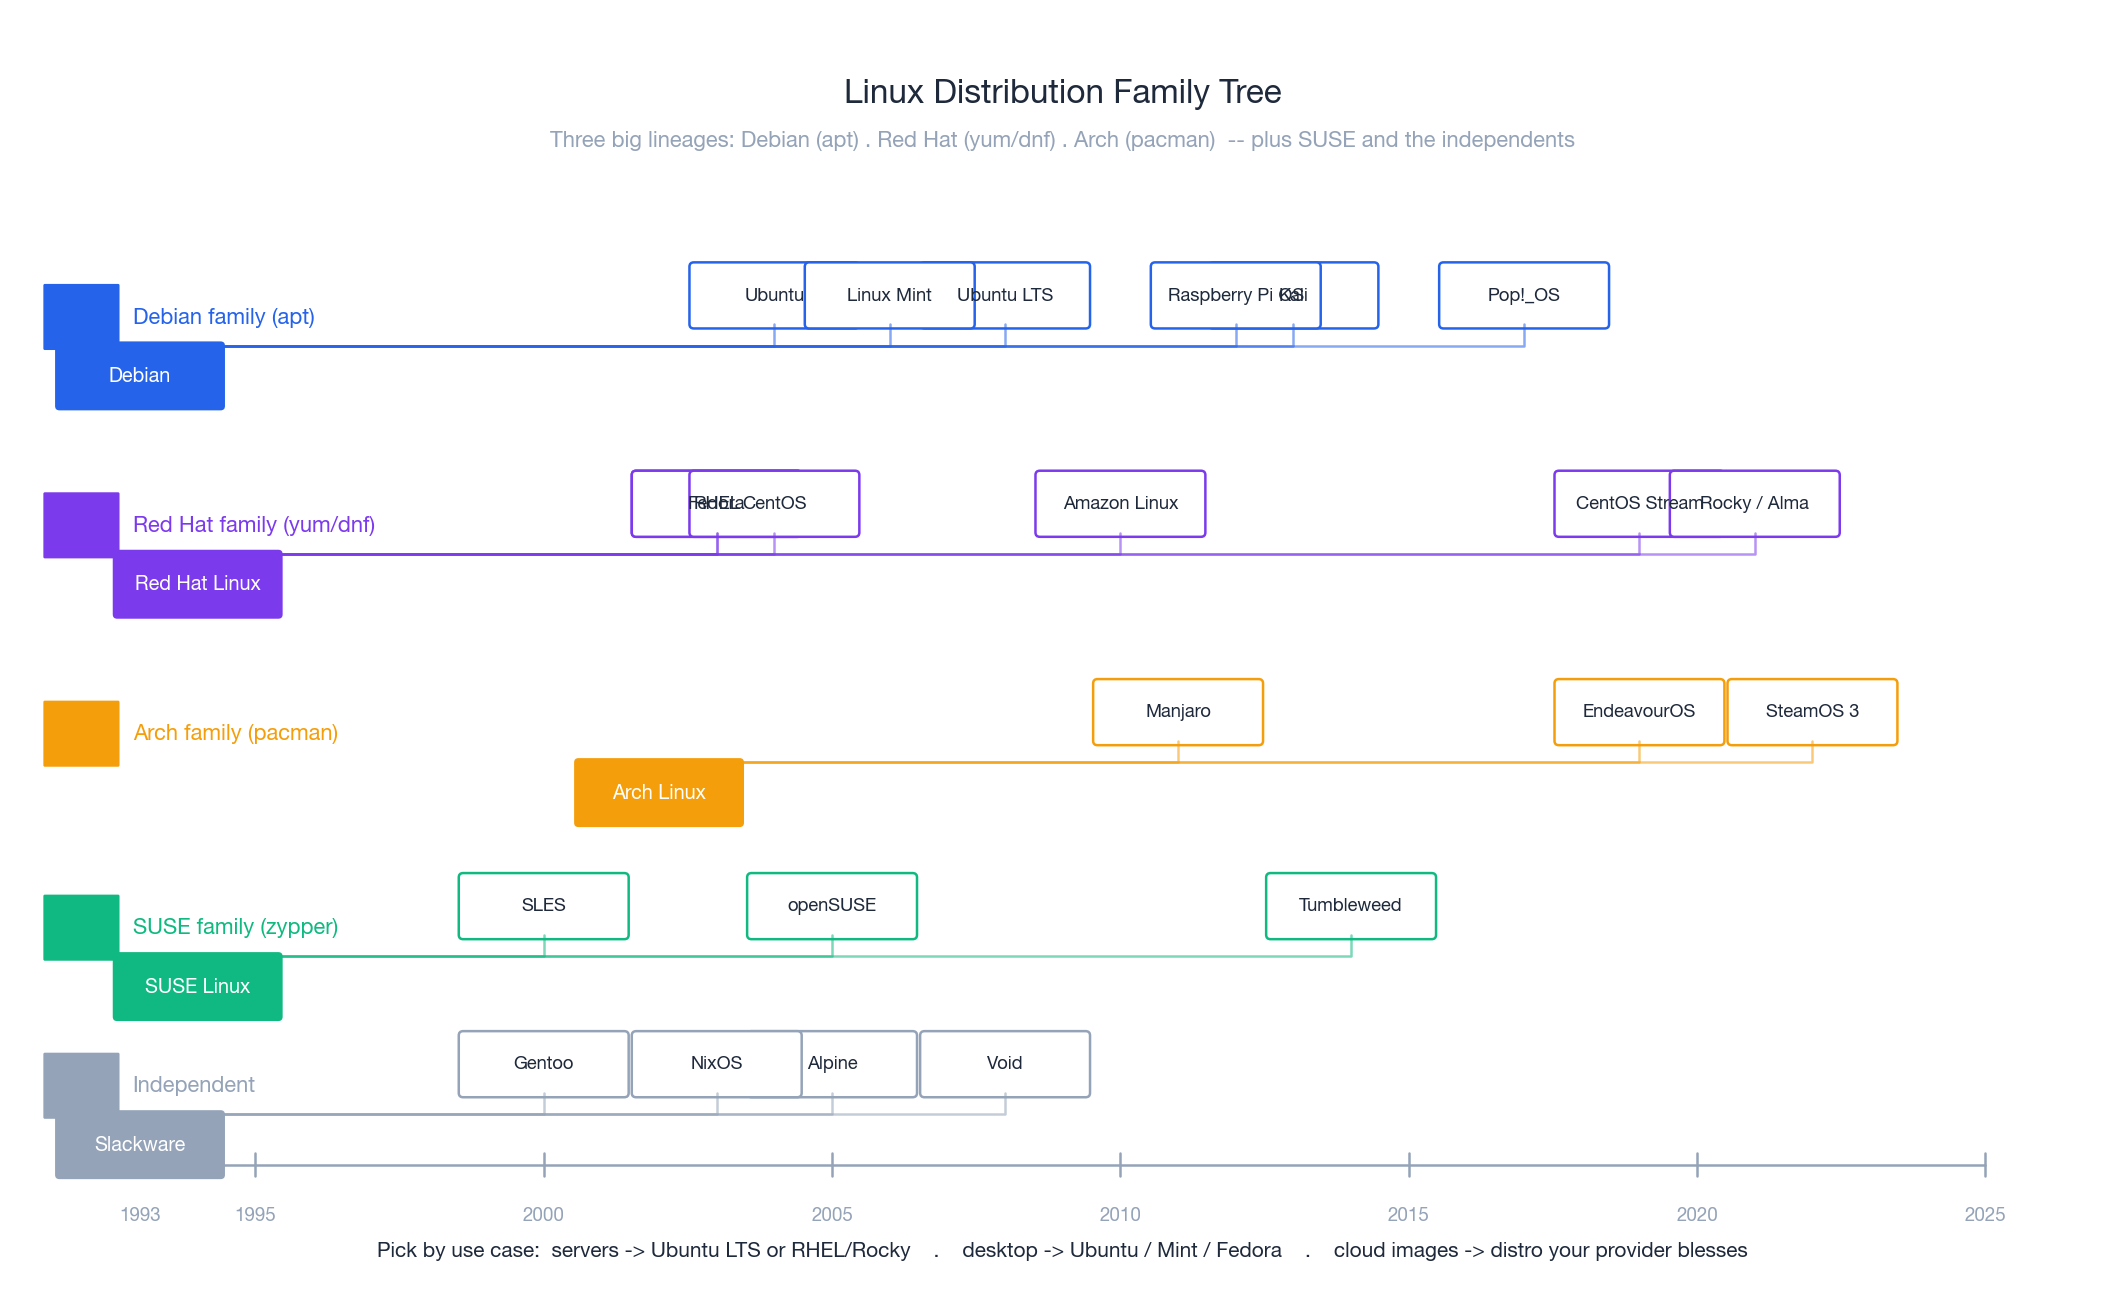Open the Tumbleweed node
Viewport: 2125px width, 1298px height.
click(x=1351, y=905)
